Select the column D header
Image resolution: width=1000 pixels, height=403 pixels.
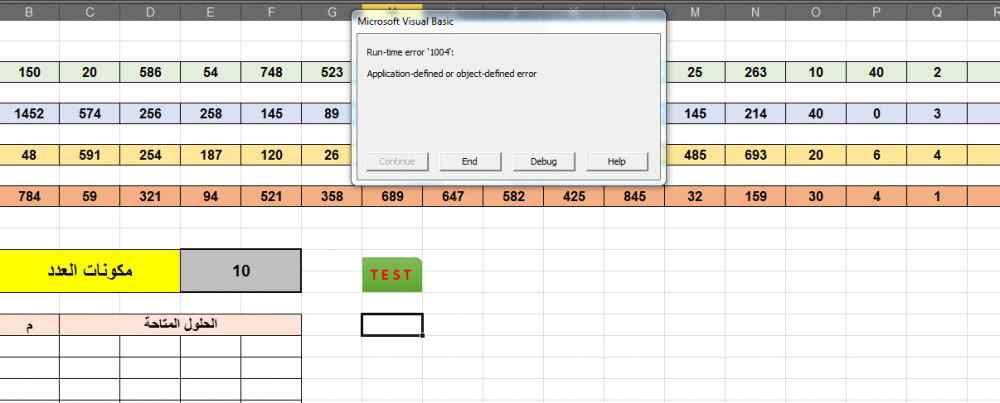tap(150, 12)
